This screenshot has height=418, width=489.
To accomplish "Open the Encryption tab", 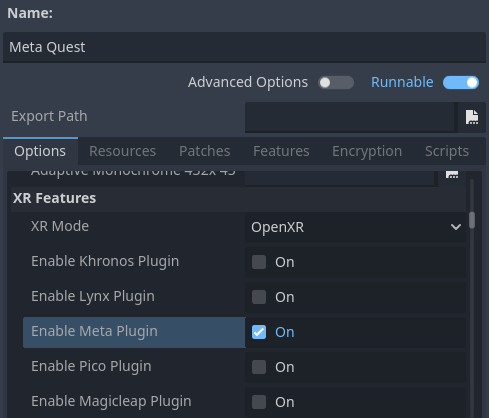I will click(x=367, y=151).
